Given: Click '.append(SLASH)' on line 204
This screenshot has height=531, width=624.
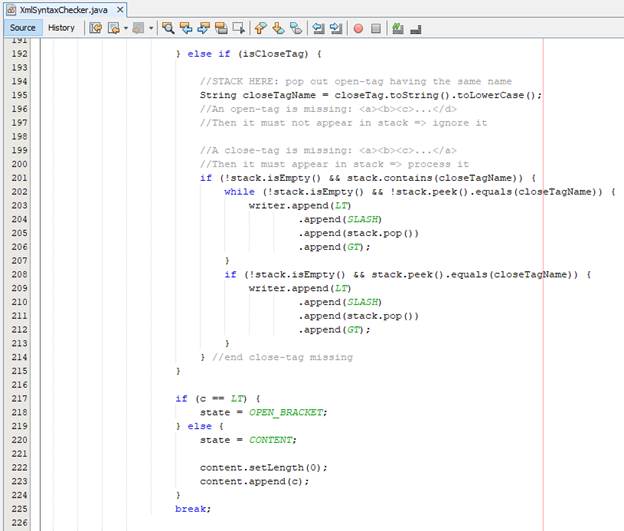Looking at the screenshot, I should point(340,220).
